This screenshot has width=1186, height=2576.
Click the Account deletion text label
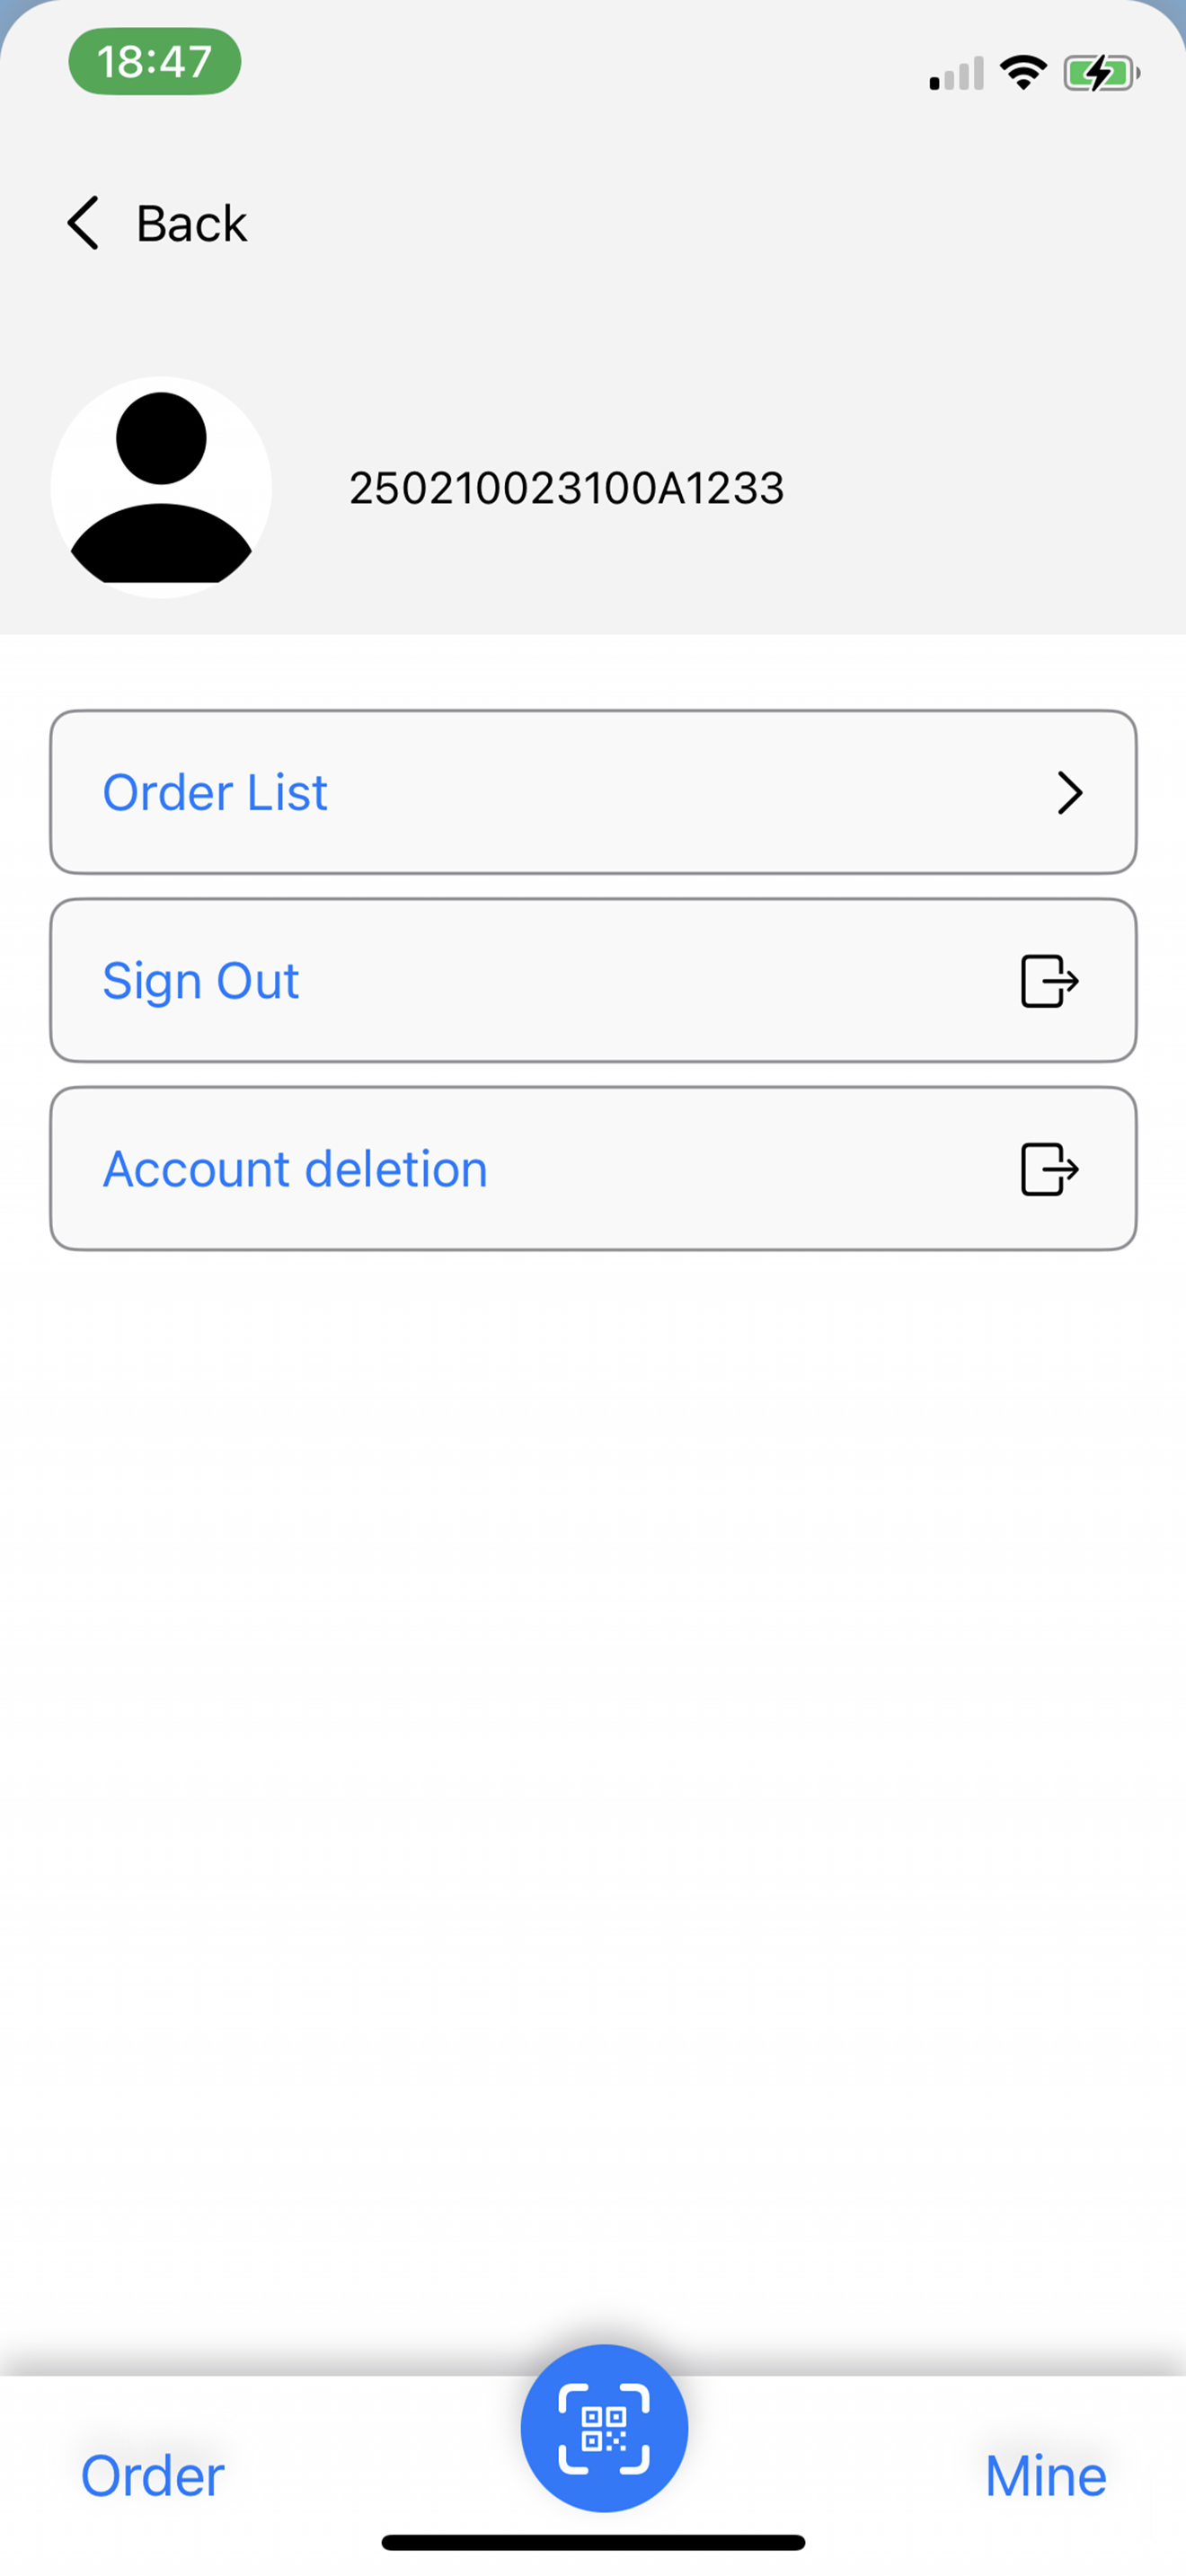pos(295,1168)
